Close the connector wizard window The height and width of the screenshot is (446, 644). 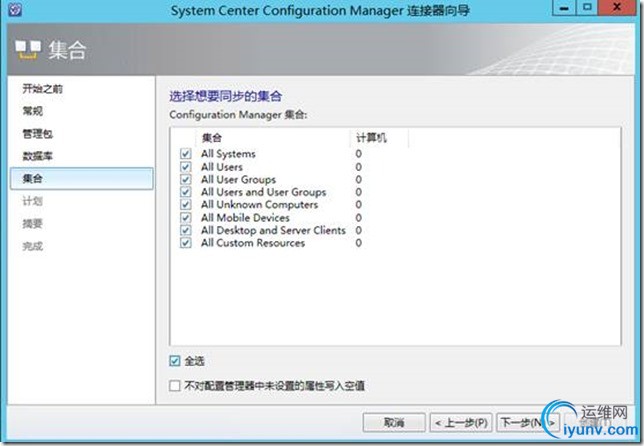[616, 8]
